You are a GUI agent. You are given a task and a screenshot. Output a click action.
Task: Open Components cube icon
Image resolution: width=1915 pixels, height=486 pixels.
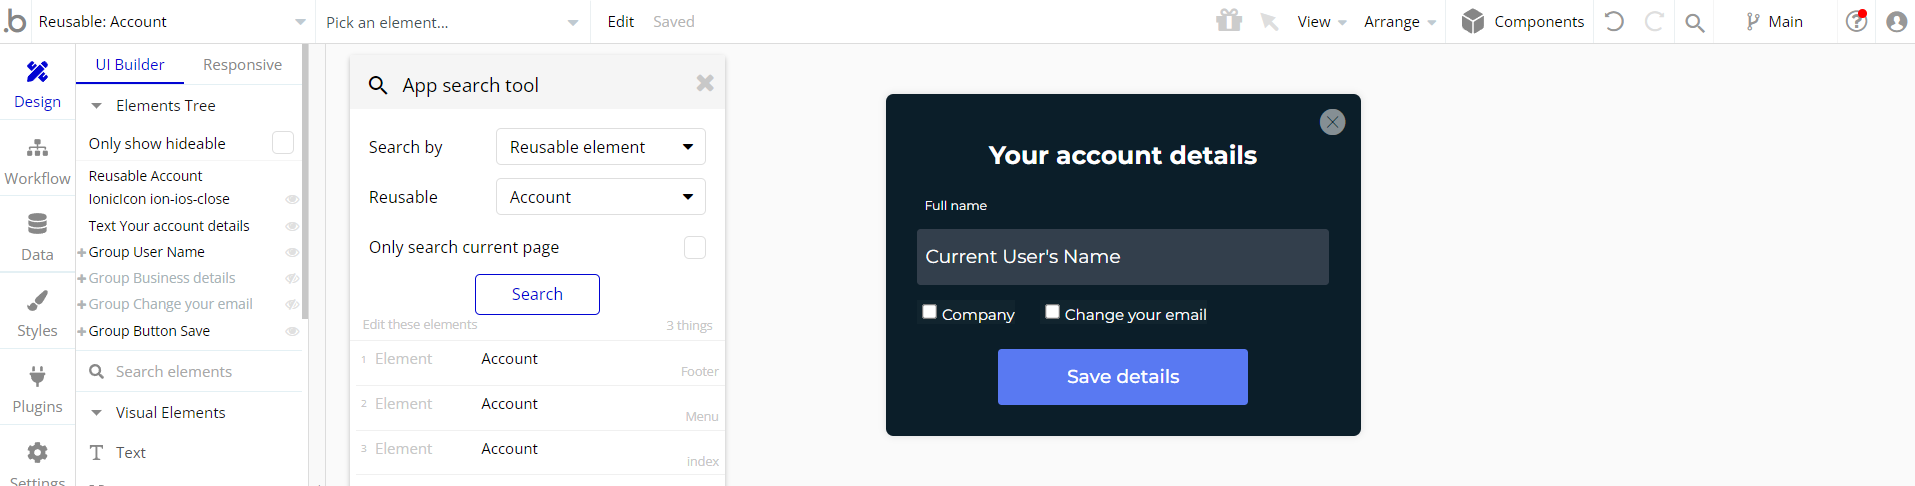pos(1472,21)
